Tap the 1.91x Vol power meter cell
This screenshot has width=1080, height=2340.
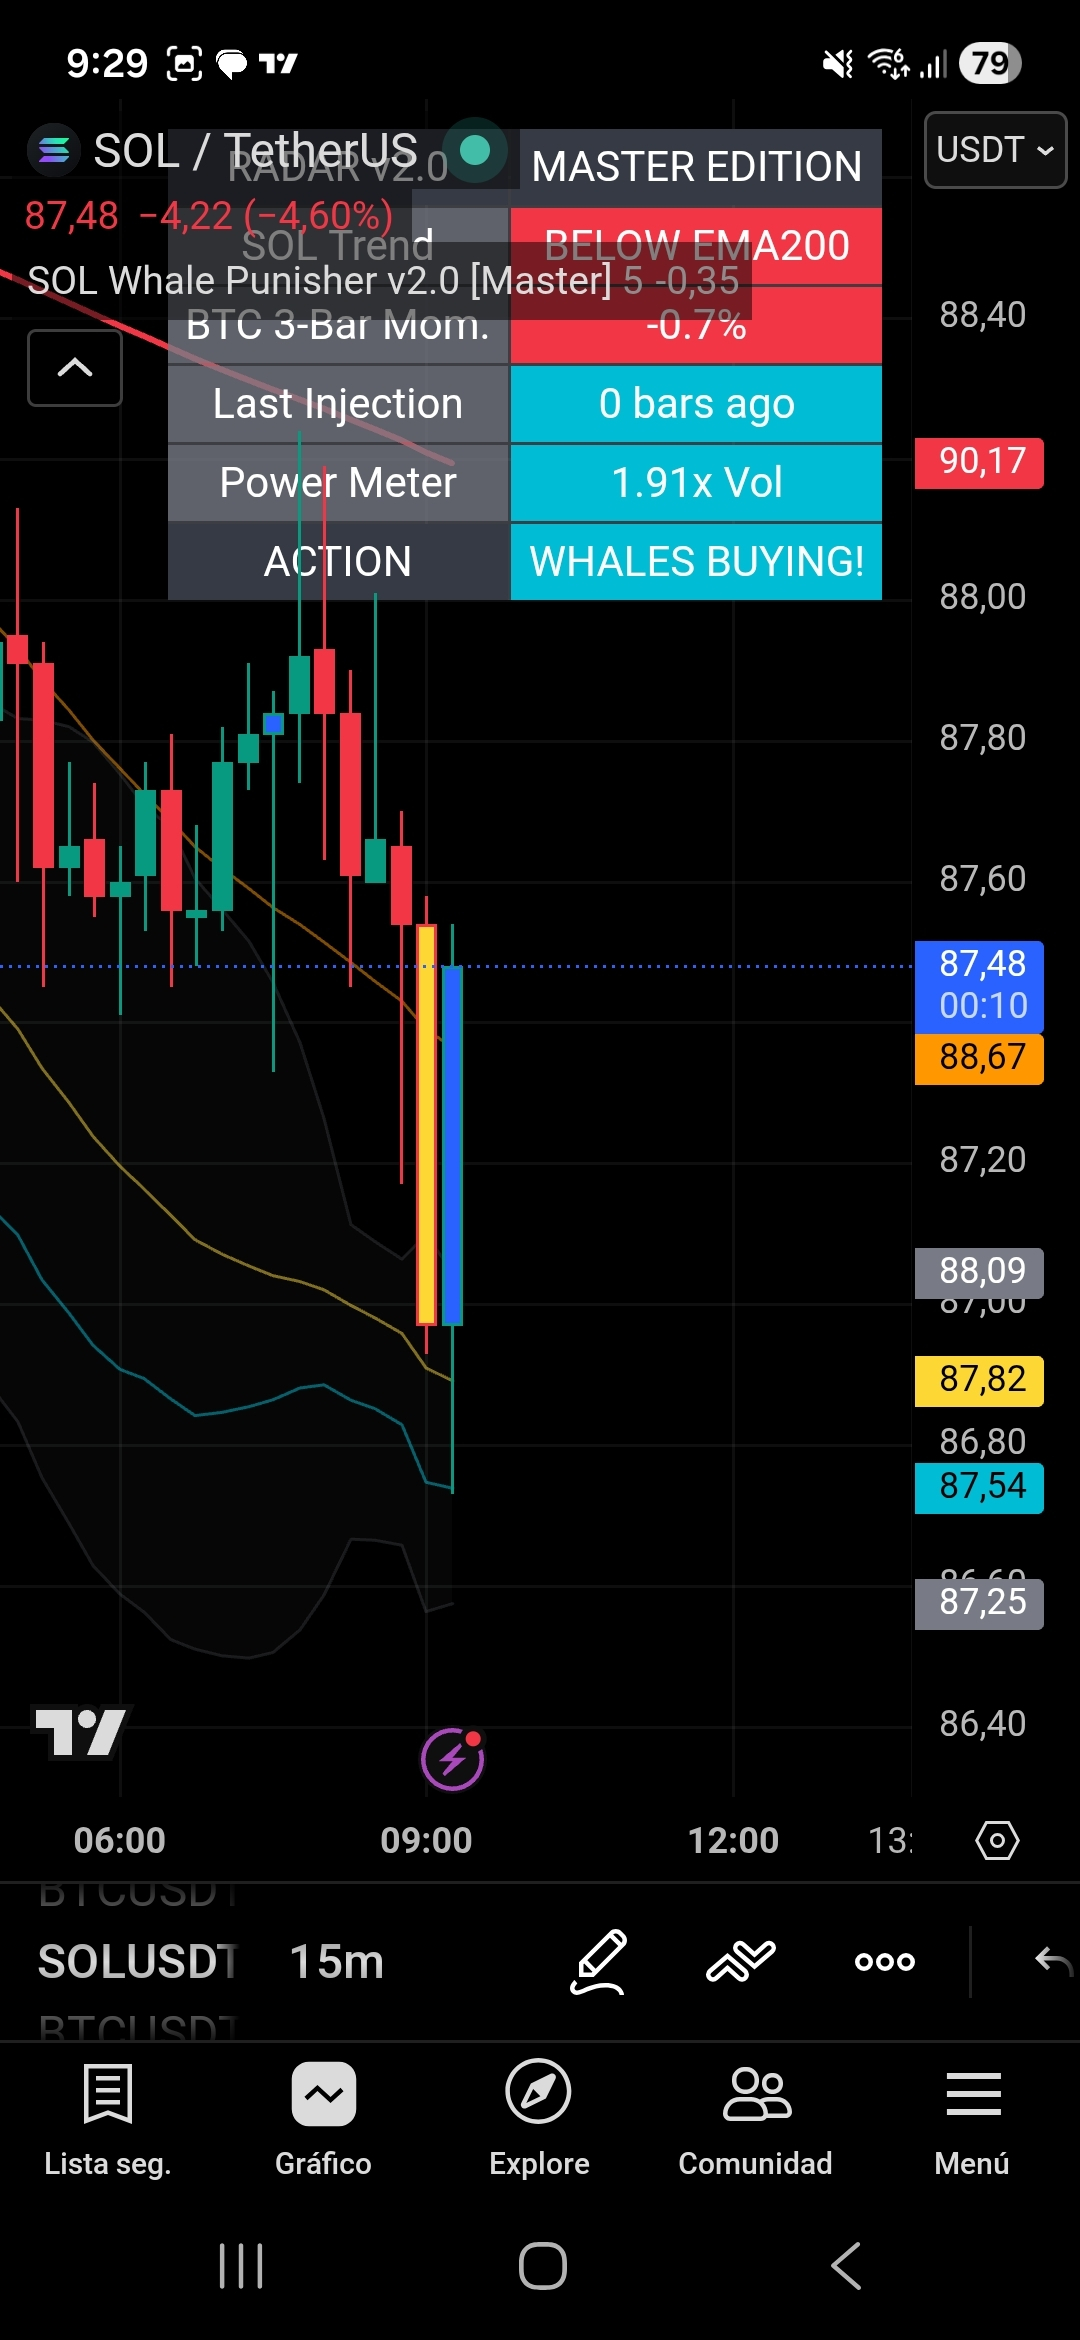(x=696, y=483)
